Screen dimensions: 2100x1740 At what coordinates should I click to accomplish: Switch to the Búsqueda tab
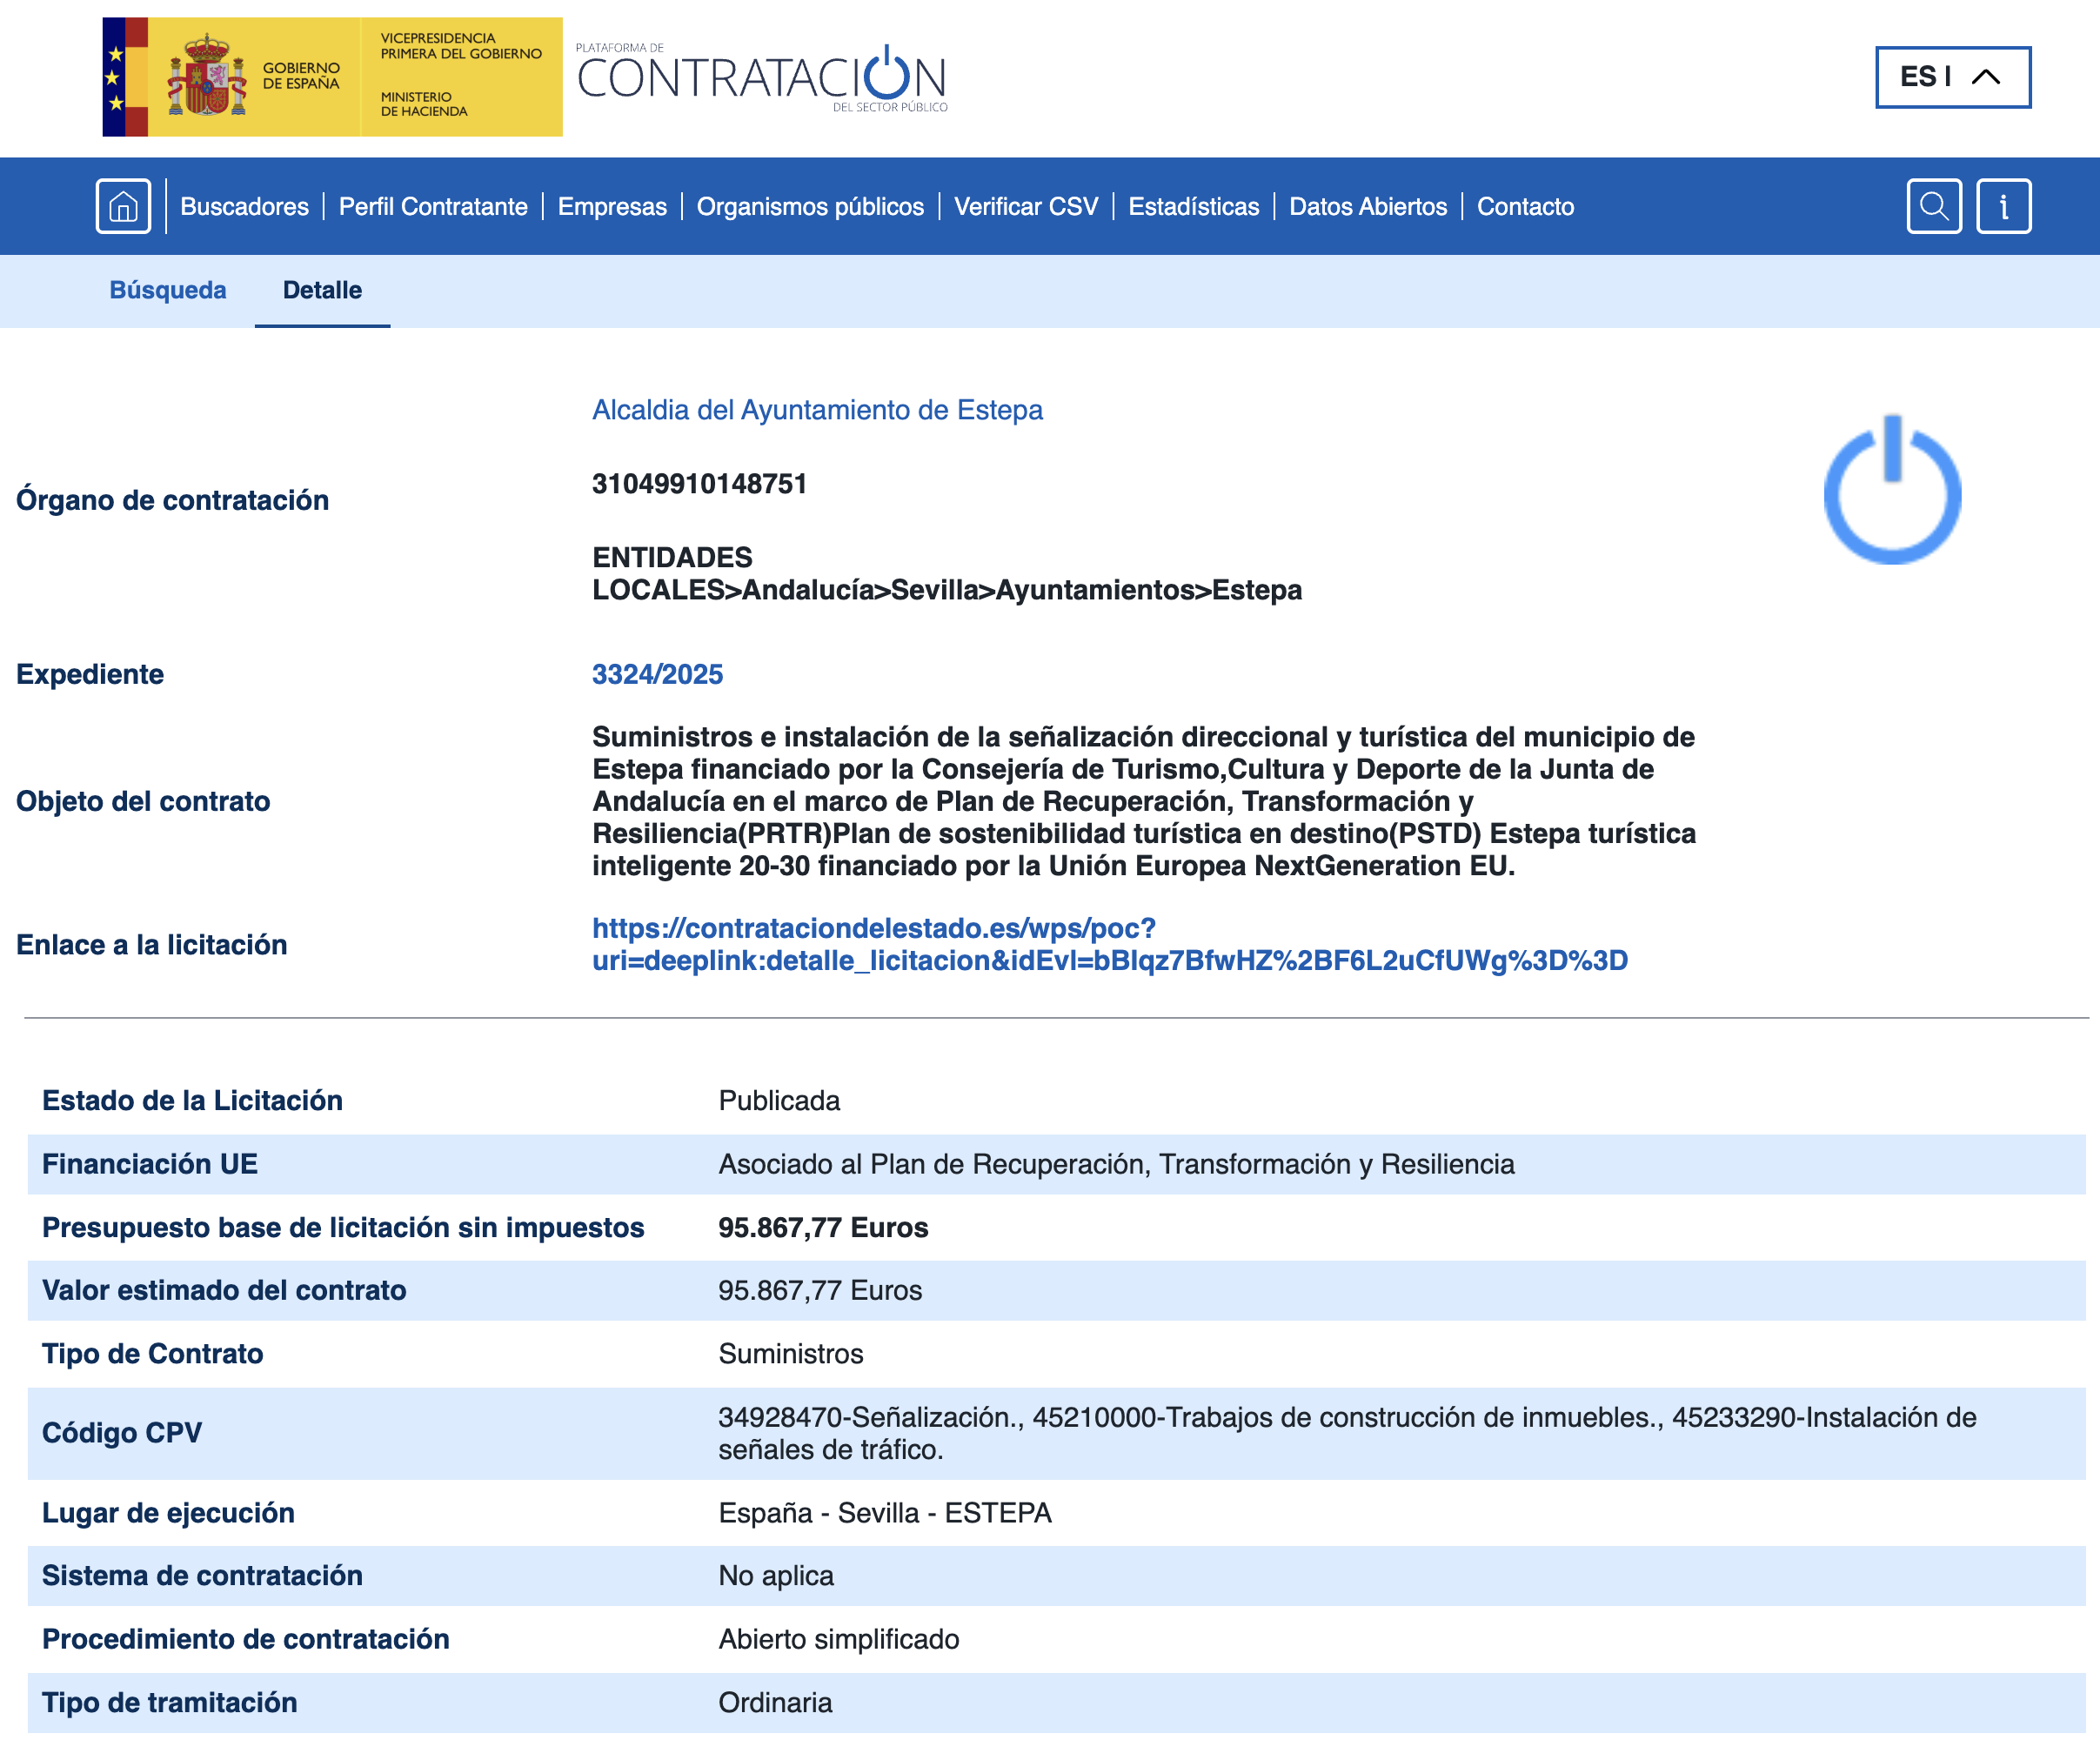pyautogui.click(x=168, y=290)
